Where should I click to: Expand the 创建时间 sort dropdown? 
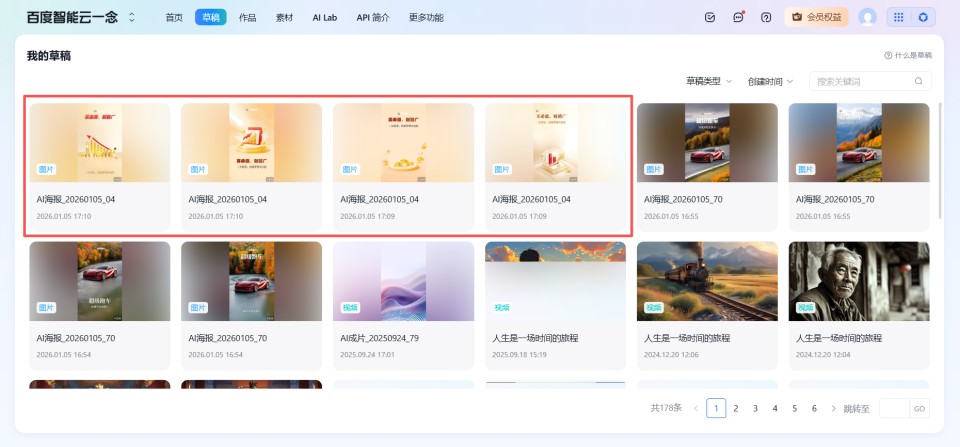point(770,81)
